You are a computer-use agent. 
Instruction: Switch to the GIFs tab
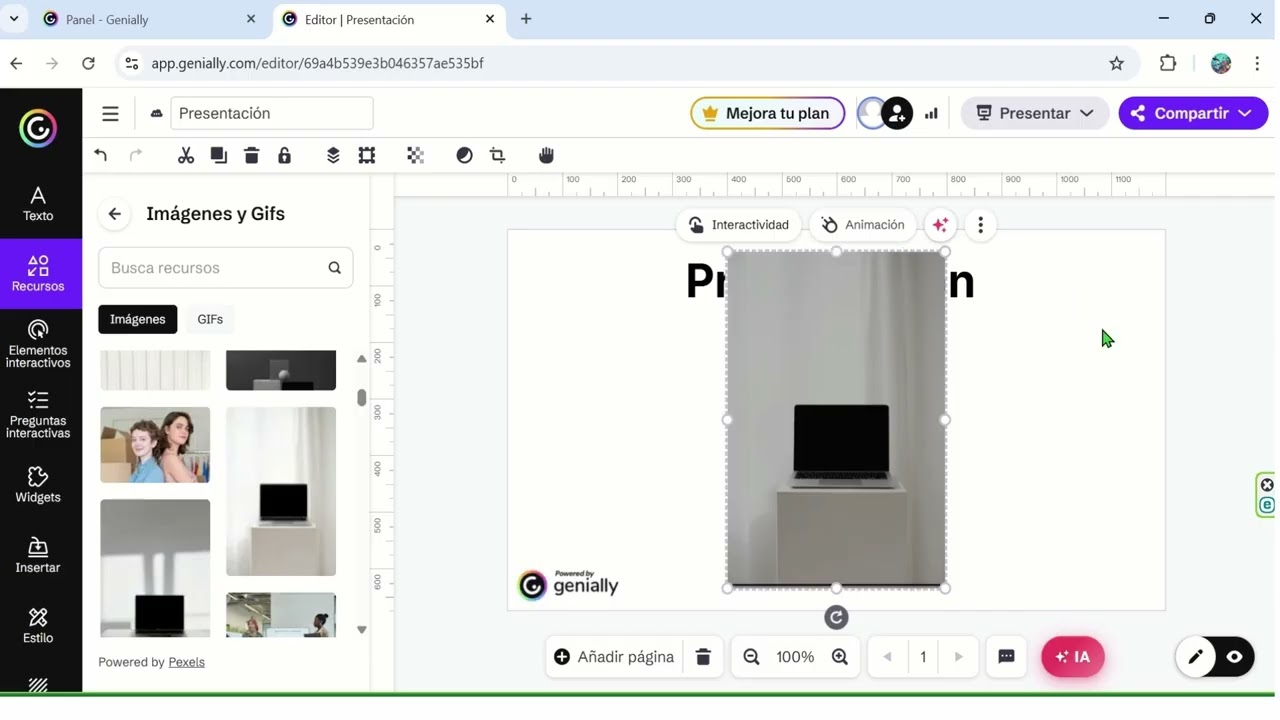[210, 319]
